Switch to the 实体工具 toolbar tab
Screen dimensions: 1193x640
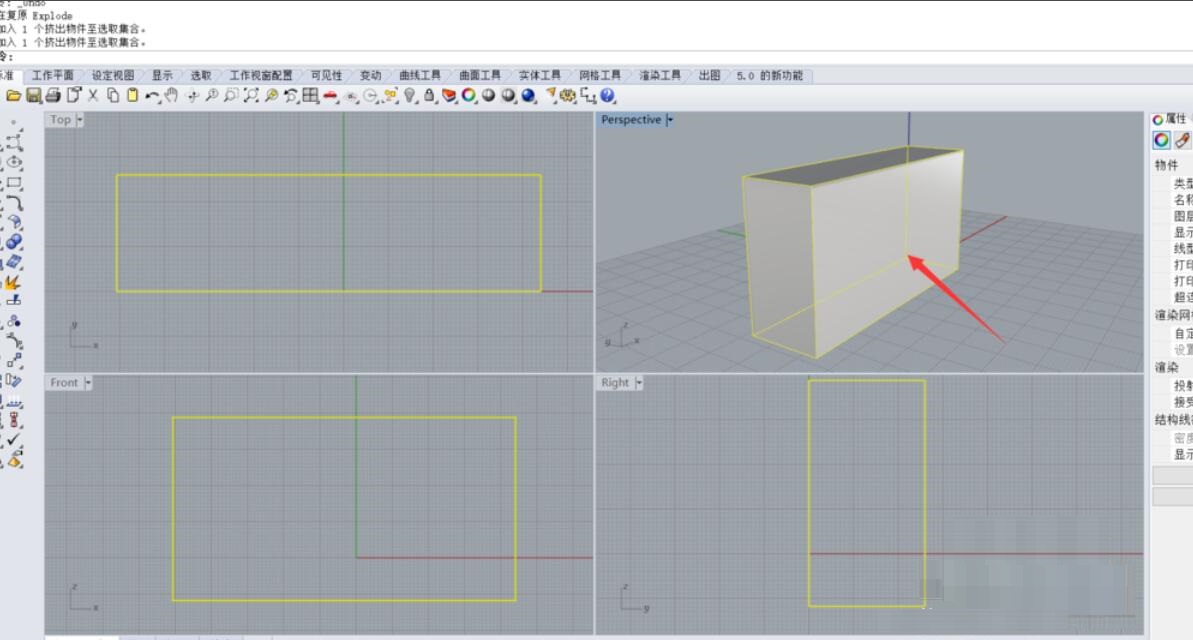tap(539, 75)
